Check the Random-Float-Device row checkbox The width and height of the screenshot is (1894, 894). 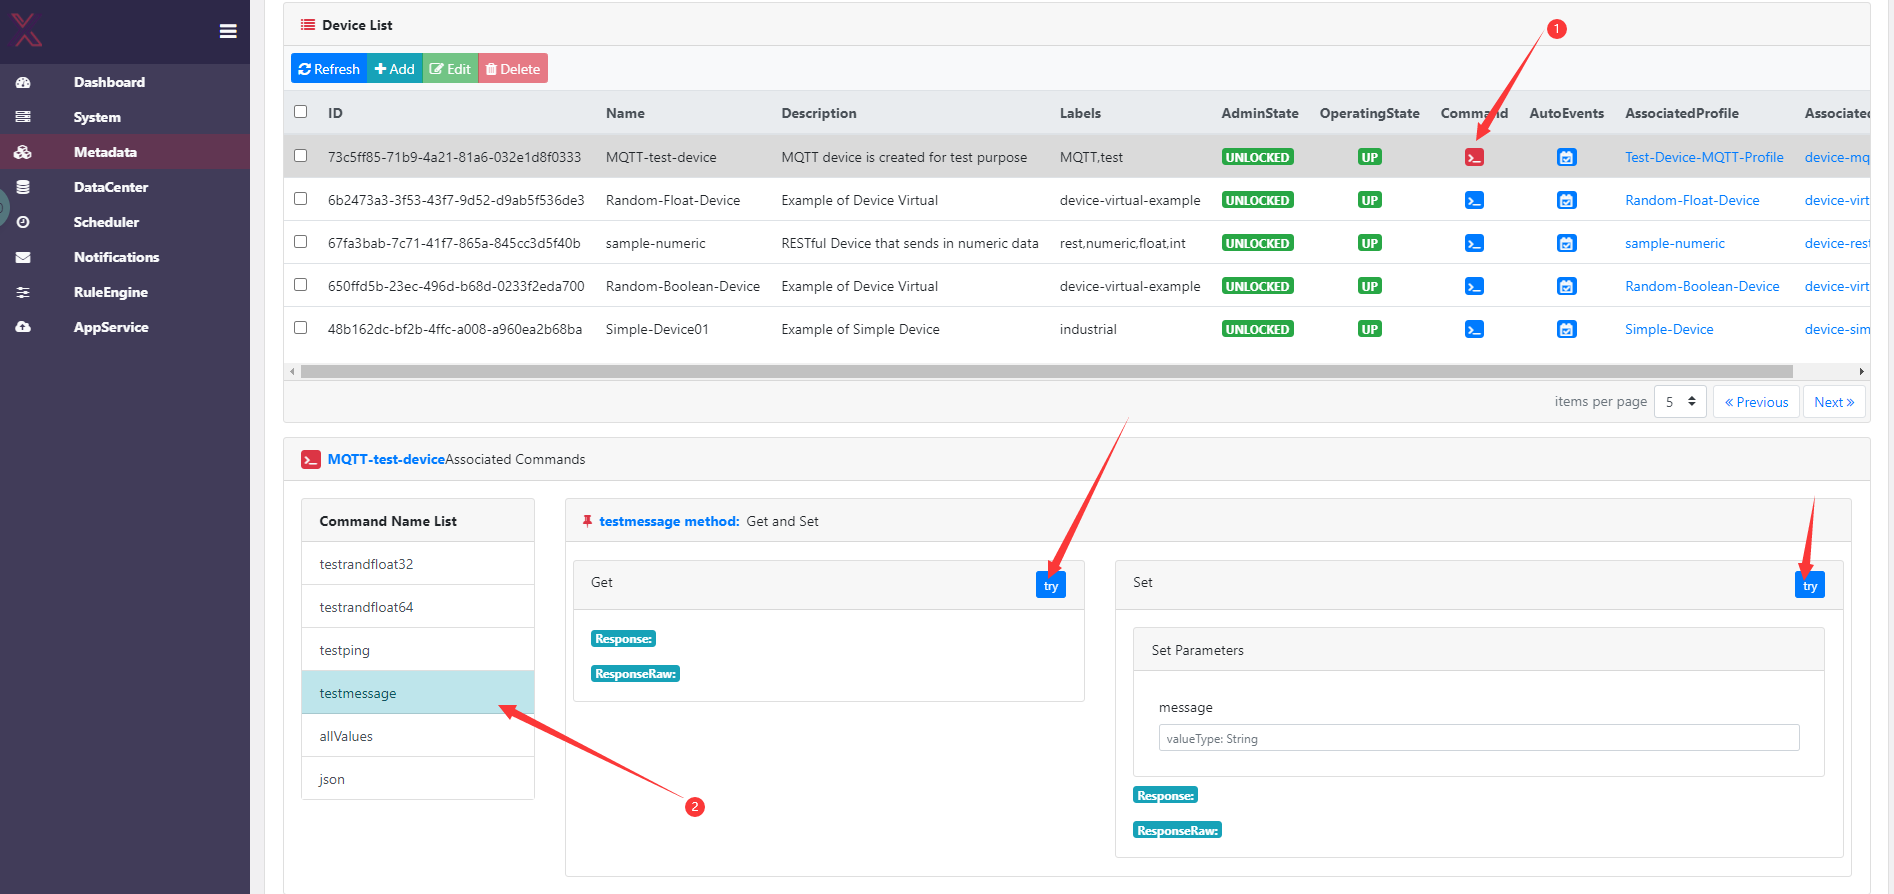click(300, 199)
